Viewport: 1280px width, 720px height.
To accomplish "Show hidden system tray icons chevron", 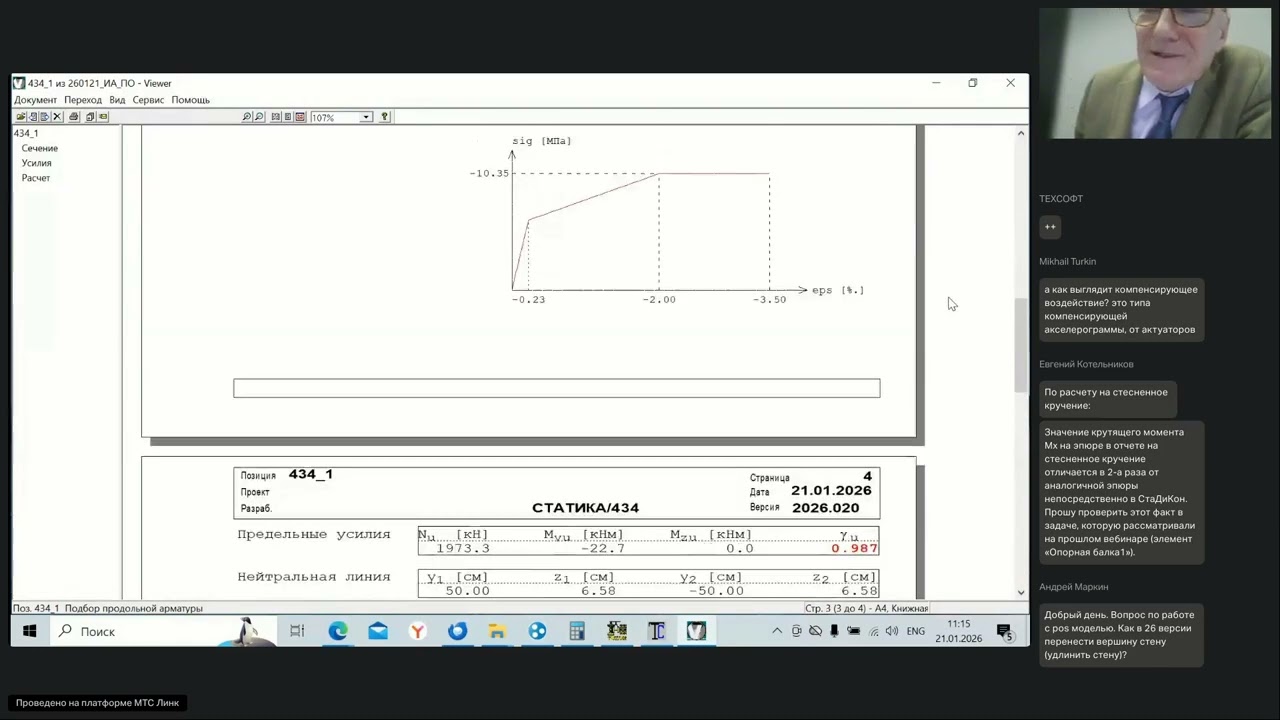I will click(777, 631).
